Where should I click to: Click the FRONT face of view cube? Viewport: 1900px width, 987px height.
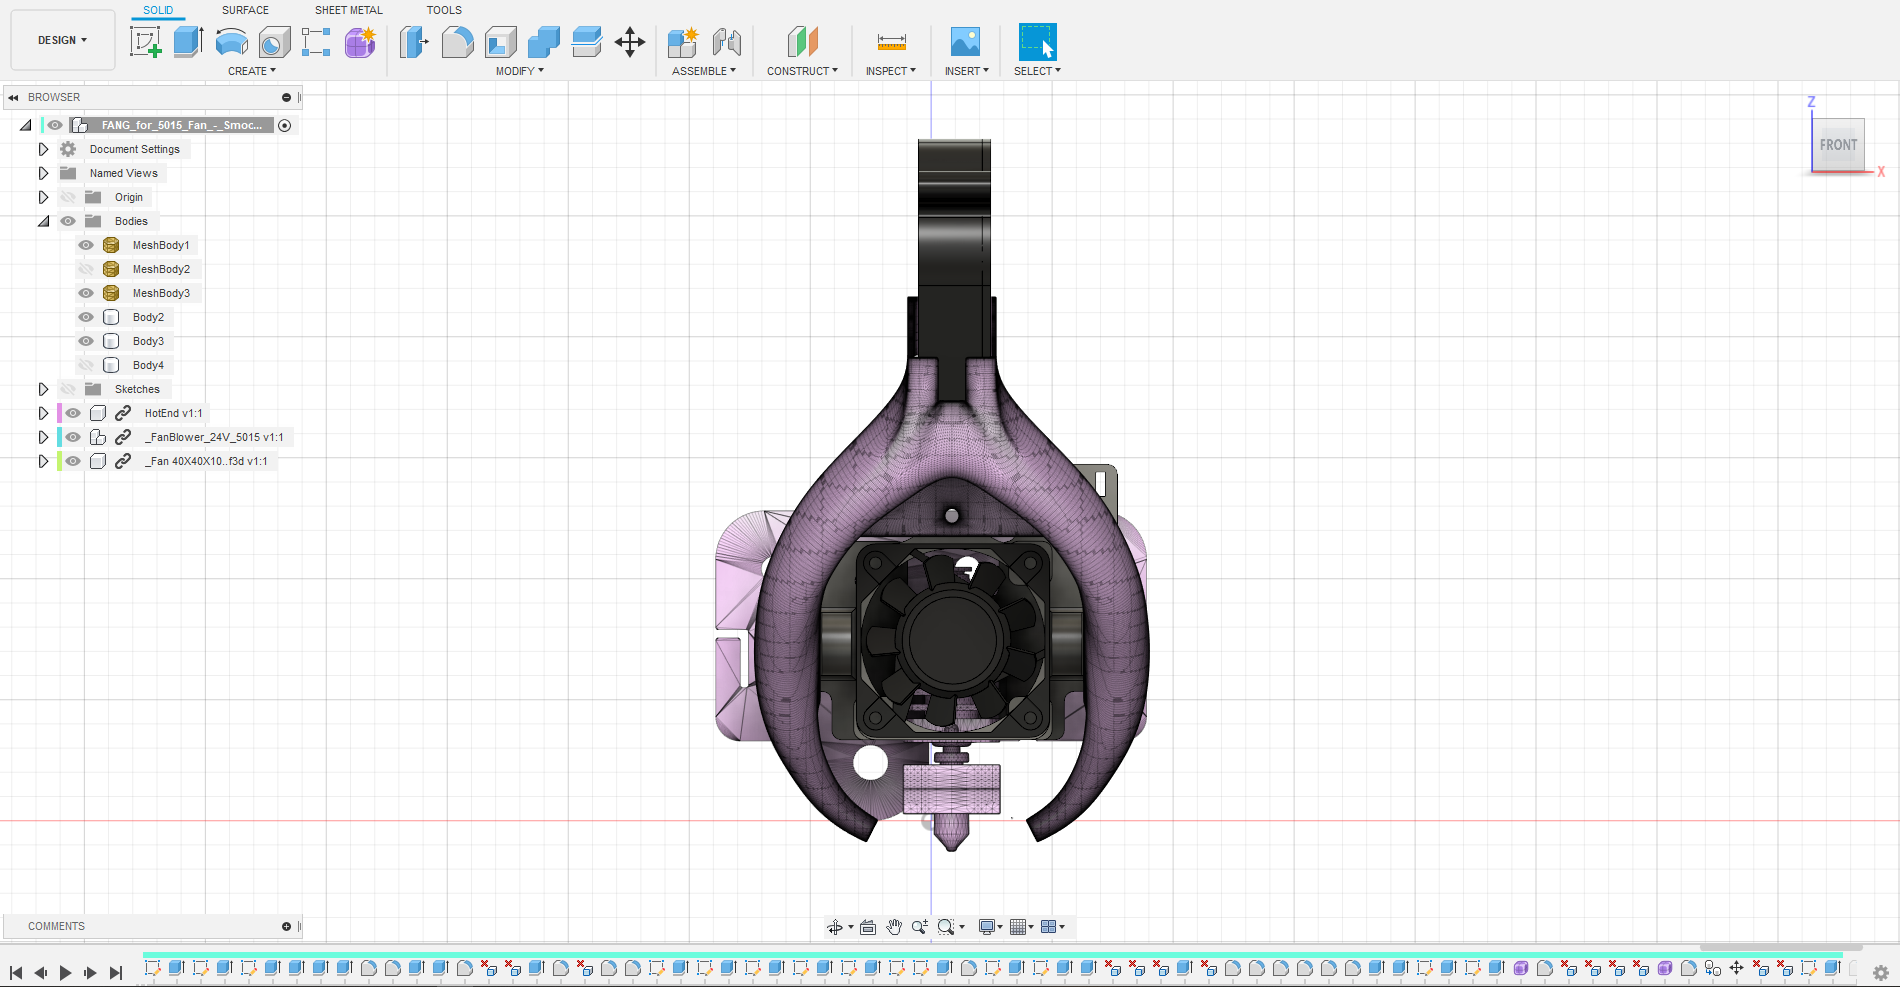[x=1838, y=145]
